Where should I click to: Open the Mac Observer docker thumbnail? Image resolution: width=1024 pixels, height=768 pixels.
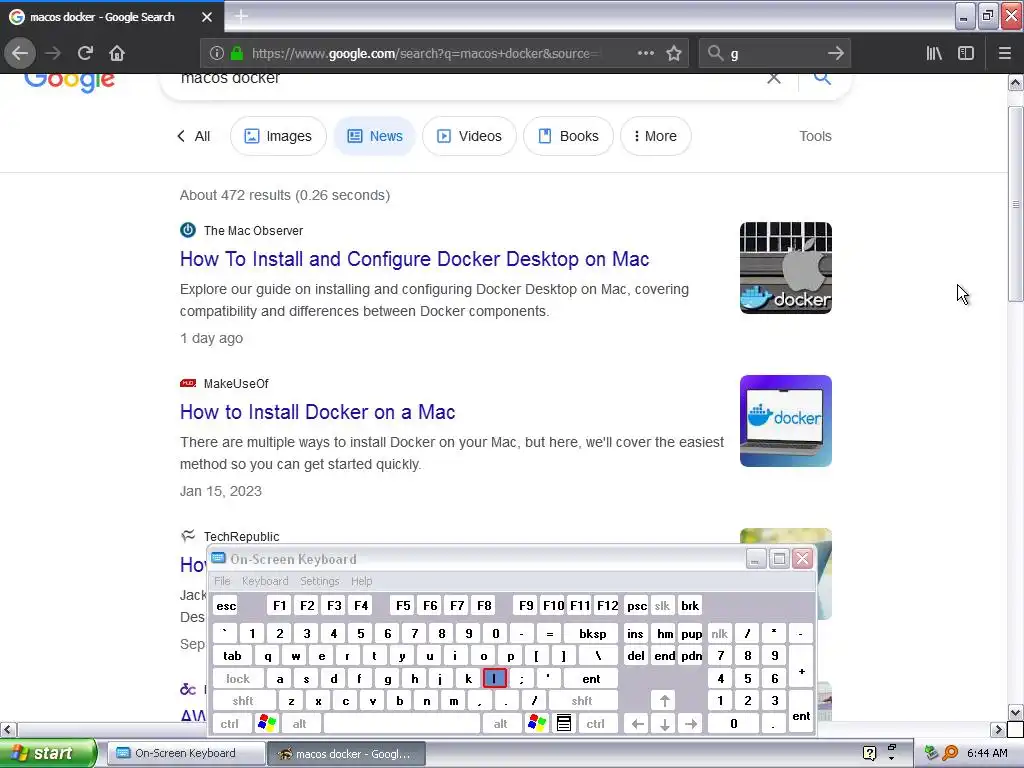[x=786, y=268]
